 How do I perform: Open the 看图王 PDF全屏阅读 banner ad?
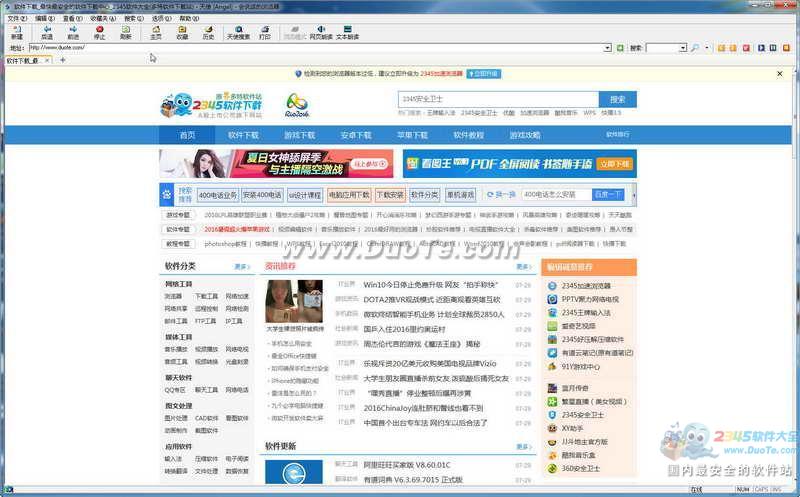(x=519, y=163)
